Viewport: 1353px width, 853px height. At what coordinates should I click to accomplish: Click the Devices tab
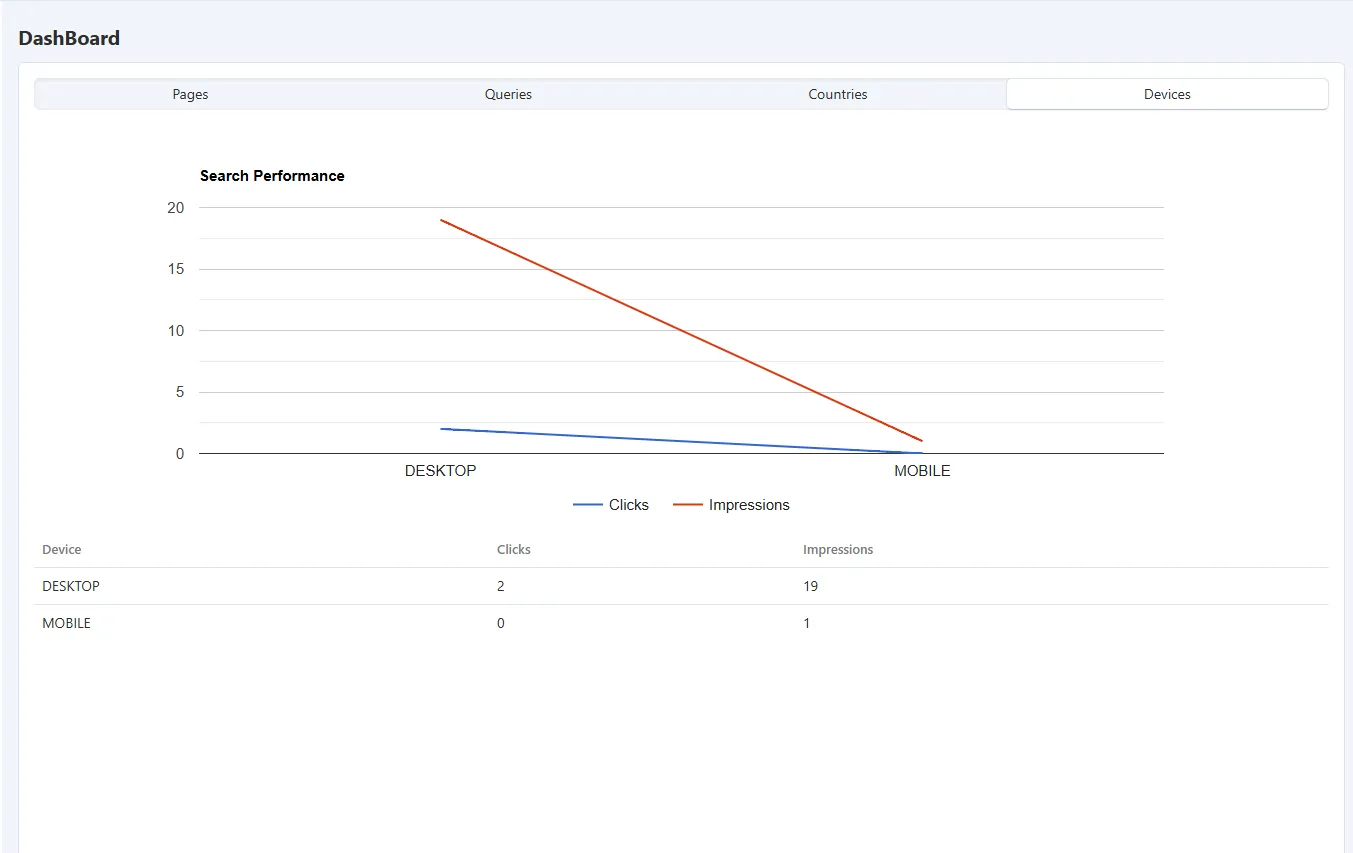tap(1167, 94)
